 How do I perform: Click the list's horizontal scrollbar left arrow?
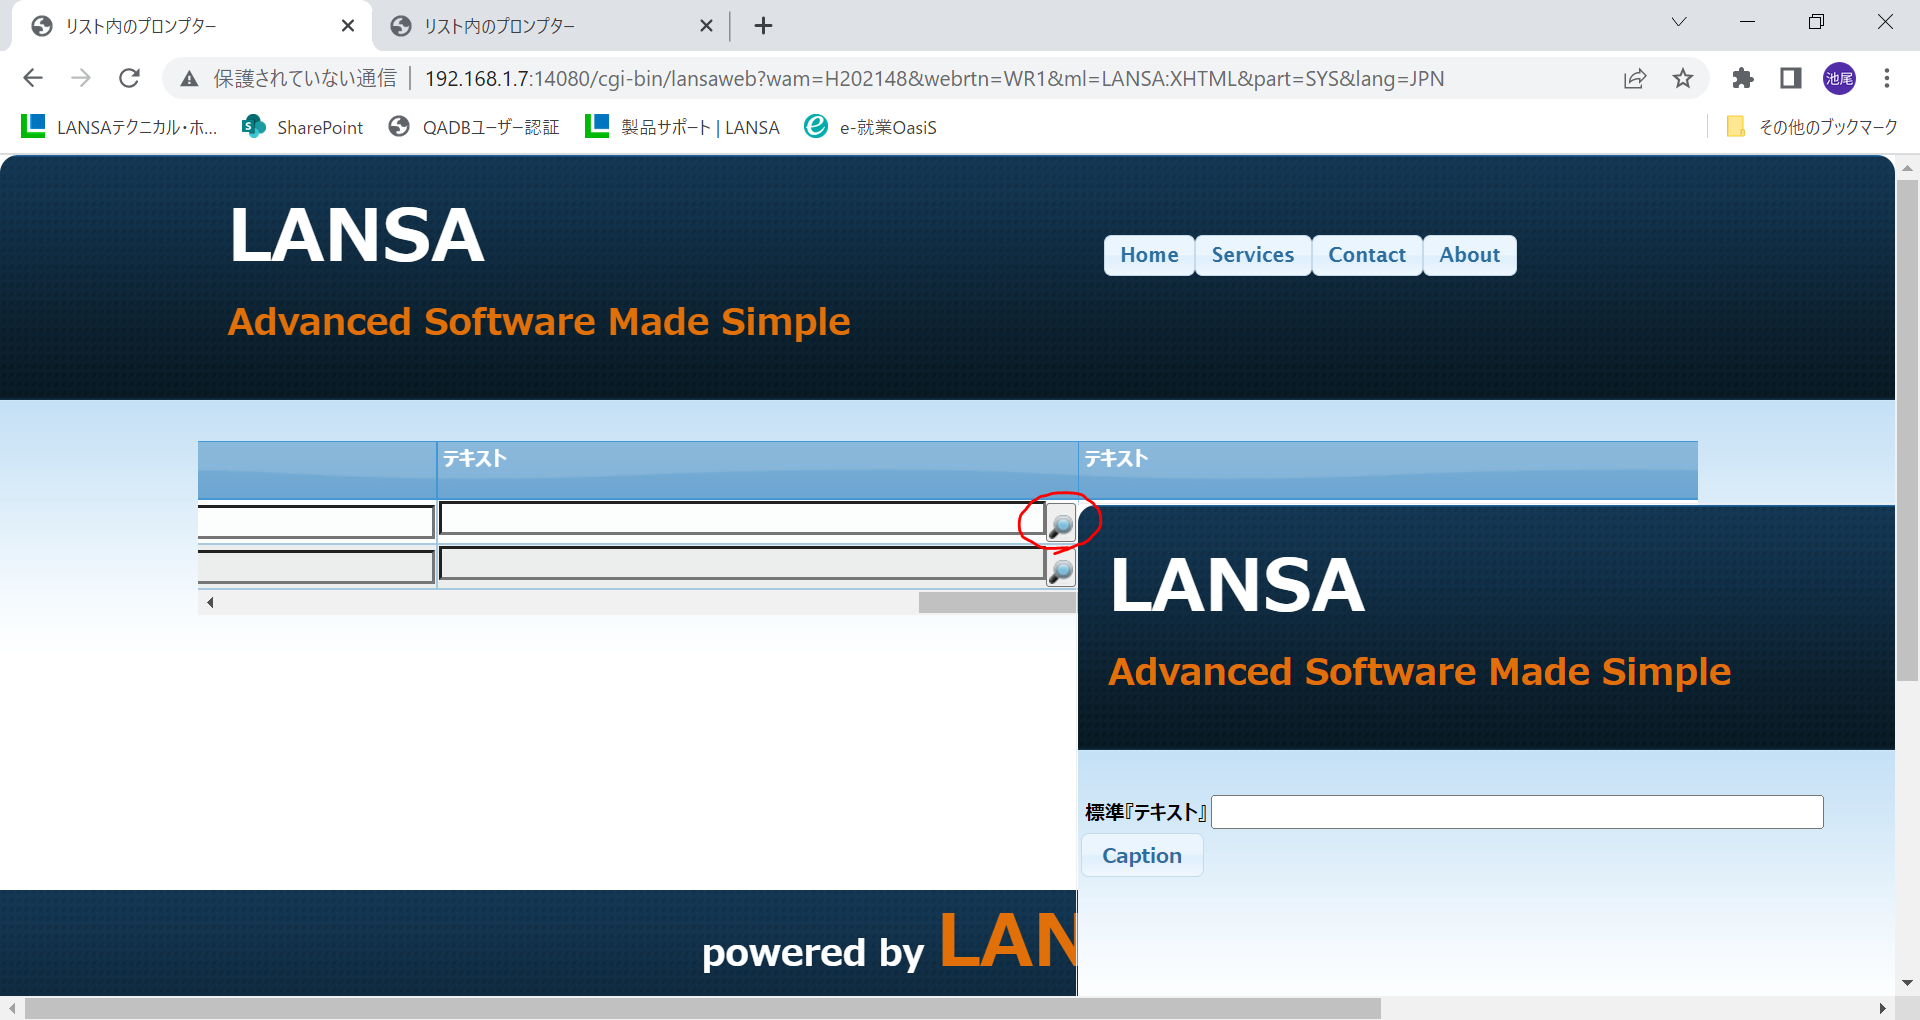pyautogui.click(x=210, y=602)
